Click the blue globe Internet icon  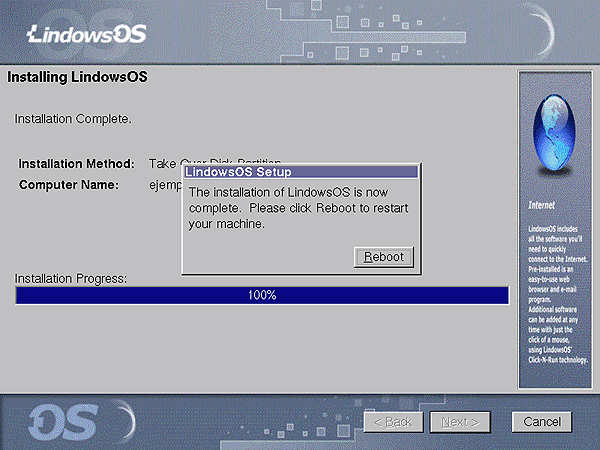pos(554,133)
